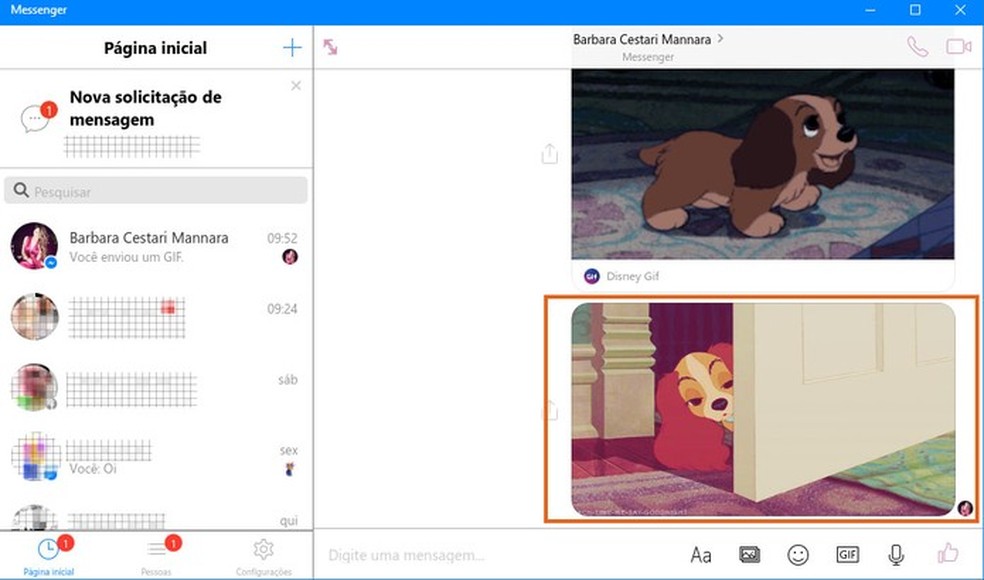
Task: Switch to the Pessoas tab
Action: coord(158,552)
